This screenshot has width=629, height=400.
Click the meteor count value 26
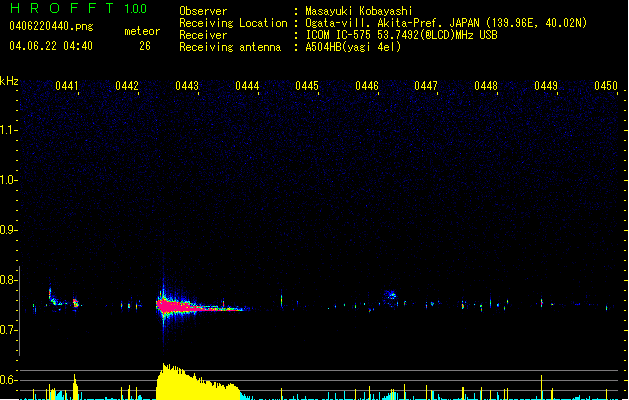[x=145, y=46]
